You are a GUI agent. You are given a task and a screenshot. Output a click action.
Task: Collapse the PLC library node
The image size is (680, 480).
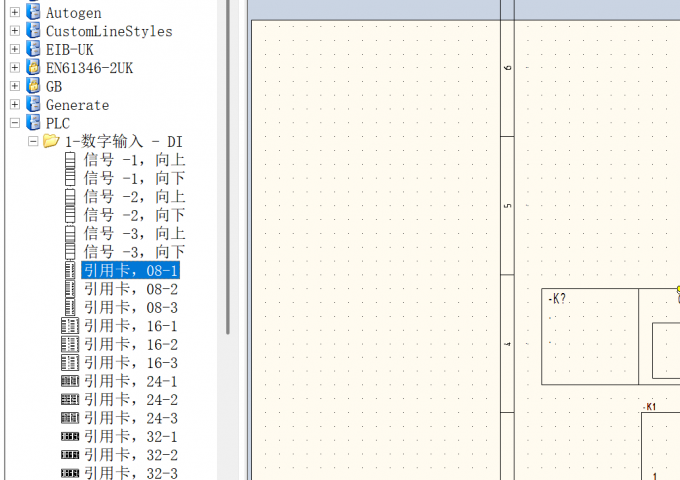[15, 123]
